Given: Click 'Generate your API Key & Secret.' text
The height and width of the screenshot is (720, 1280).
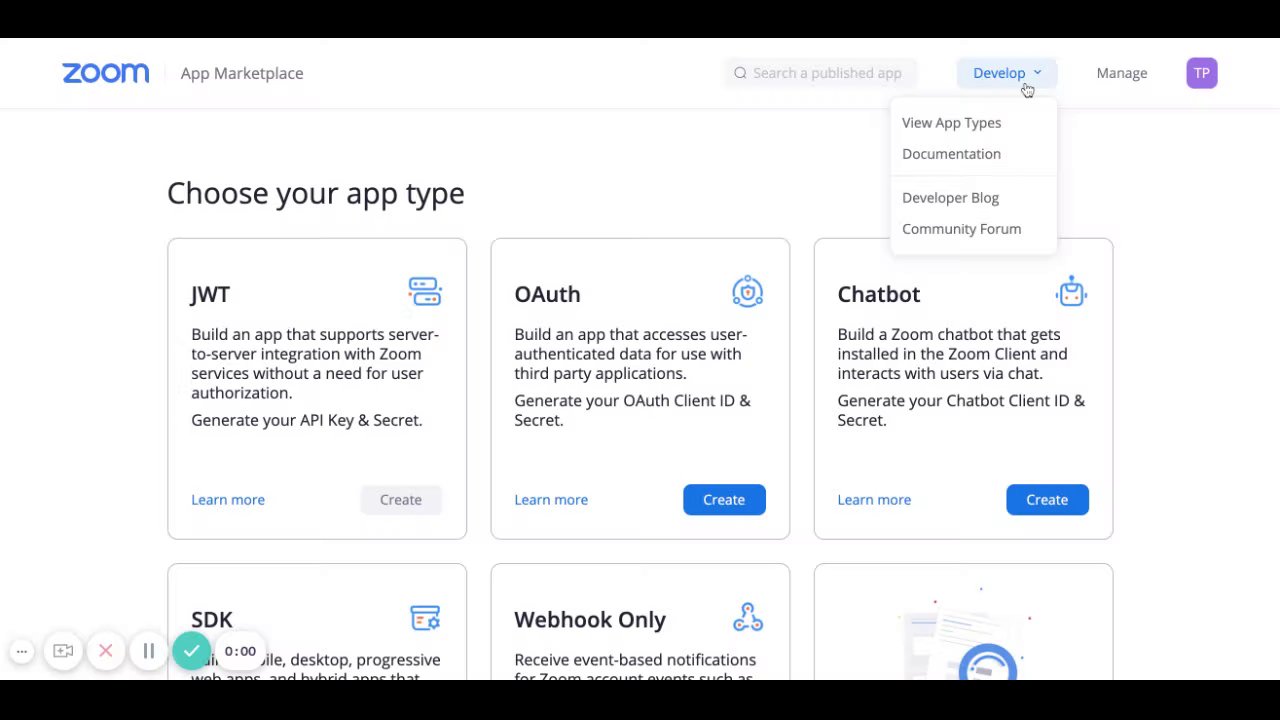Looking at the screenshot, I should point(306,420).
